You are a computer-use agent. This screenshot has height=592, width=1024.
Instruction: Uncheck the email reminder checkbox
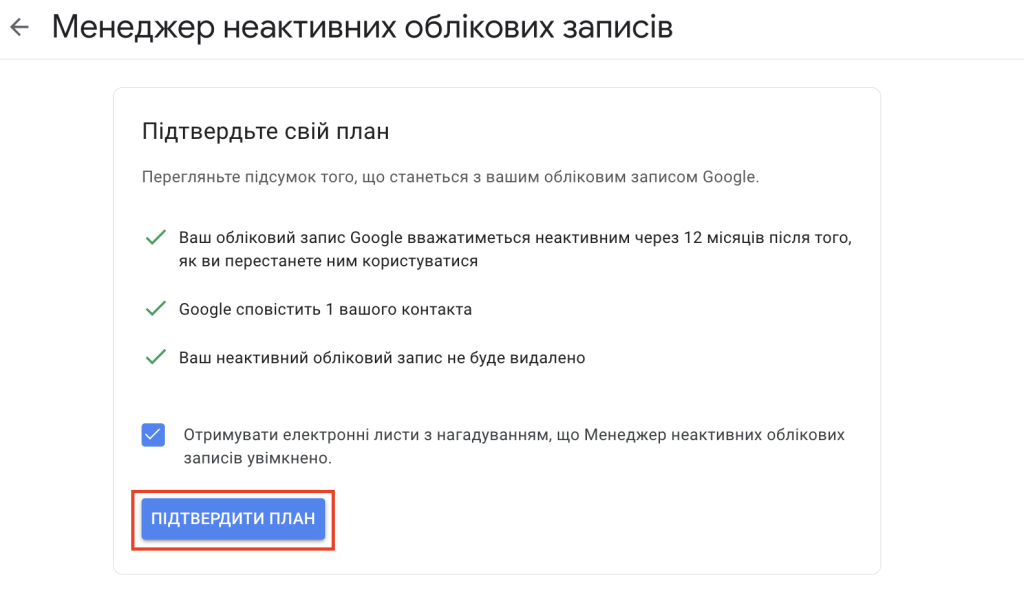153,435
